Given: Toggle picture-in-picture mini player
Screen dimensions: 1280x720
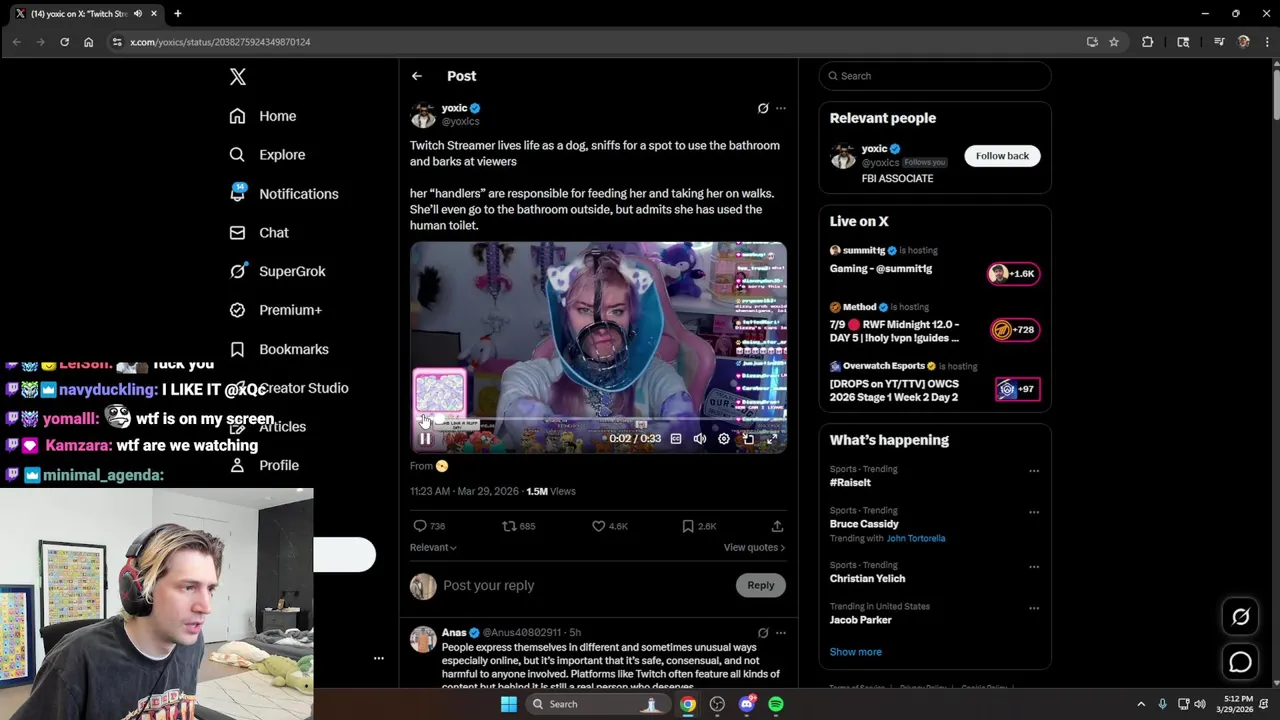Looking at the screenshot, I should [748, 439].
